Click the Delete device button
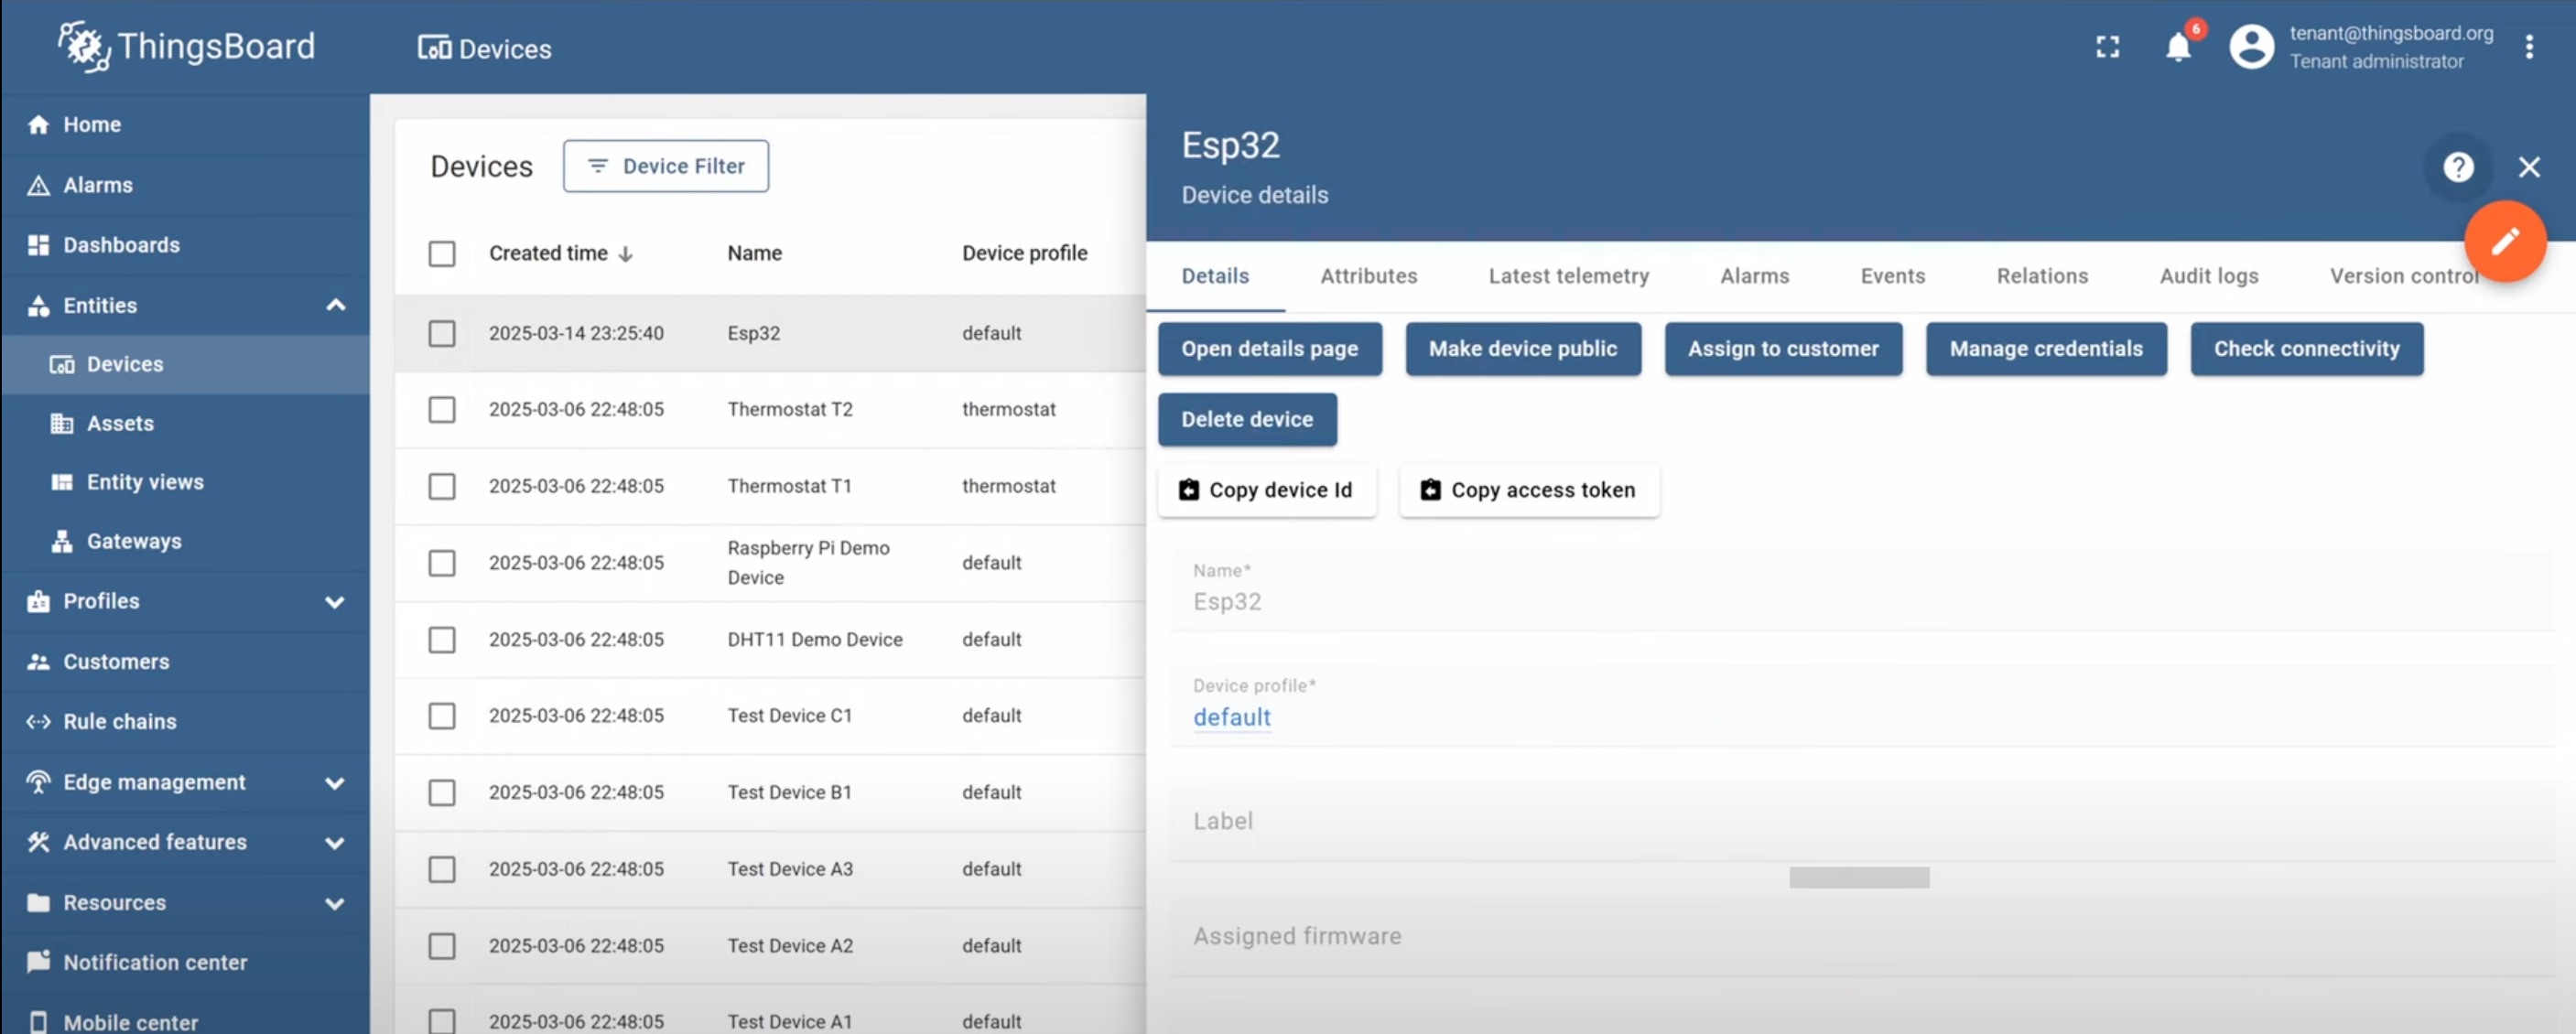Image resolution: width=2576 pixels, height=1034 pixels. coord(1247,420)
